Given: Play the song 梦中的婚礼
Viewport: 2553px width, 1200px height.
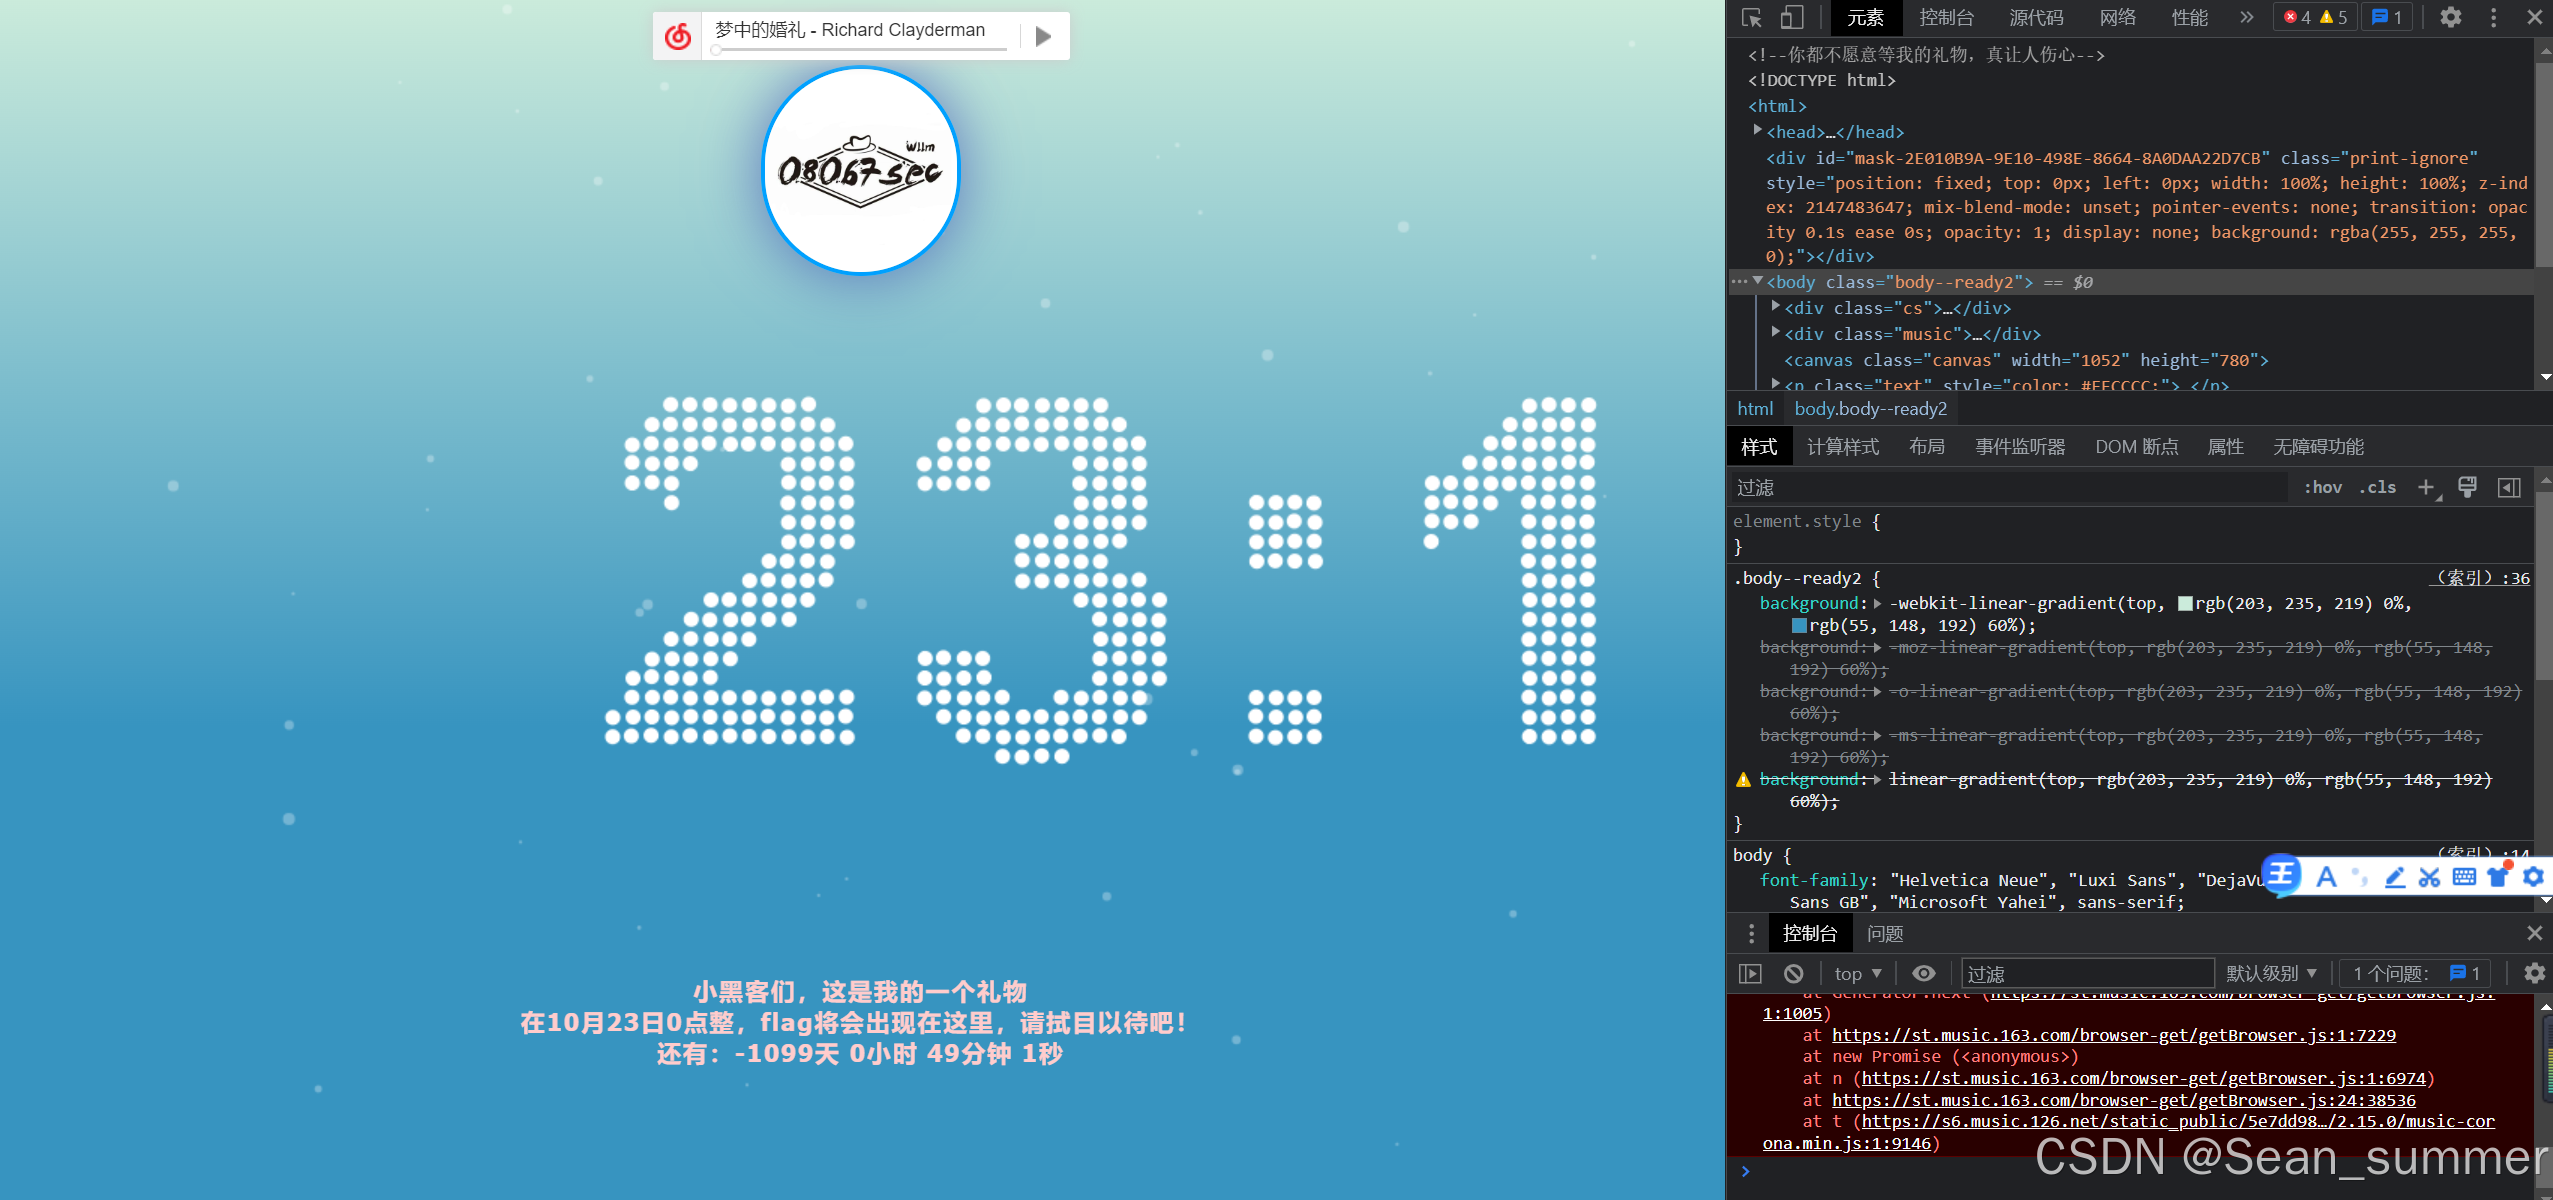Looking at the screenshot, I should click(1043, 37).
